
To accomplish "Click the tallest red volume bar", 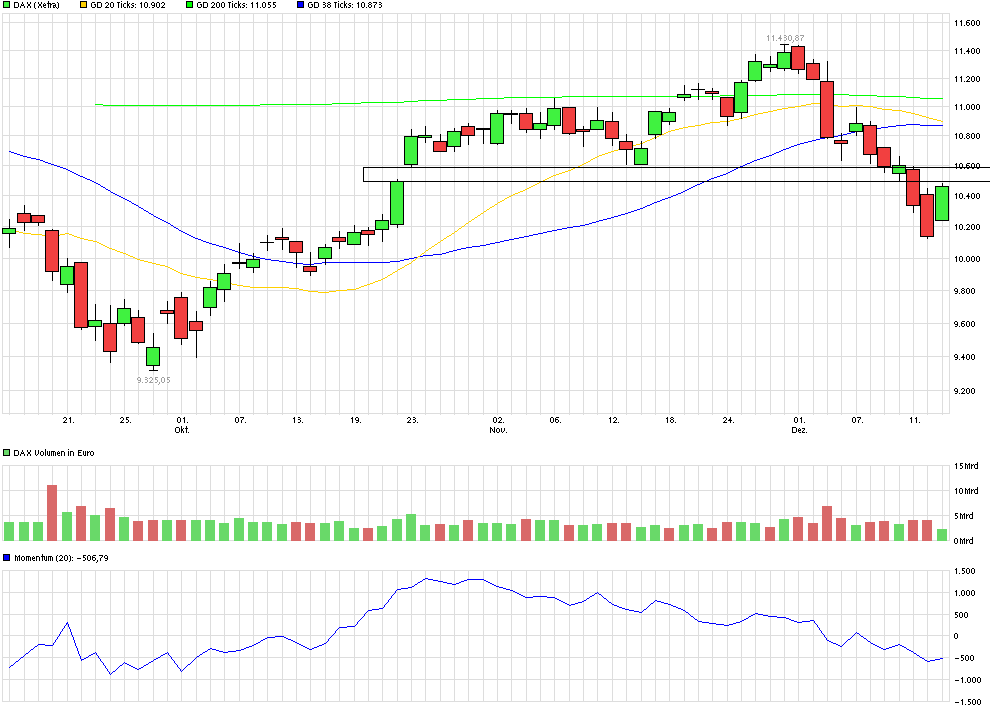I will point(52,513).
